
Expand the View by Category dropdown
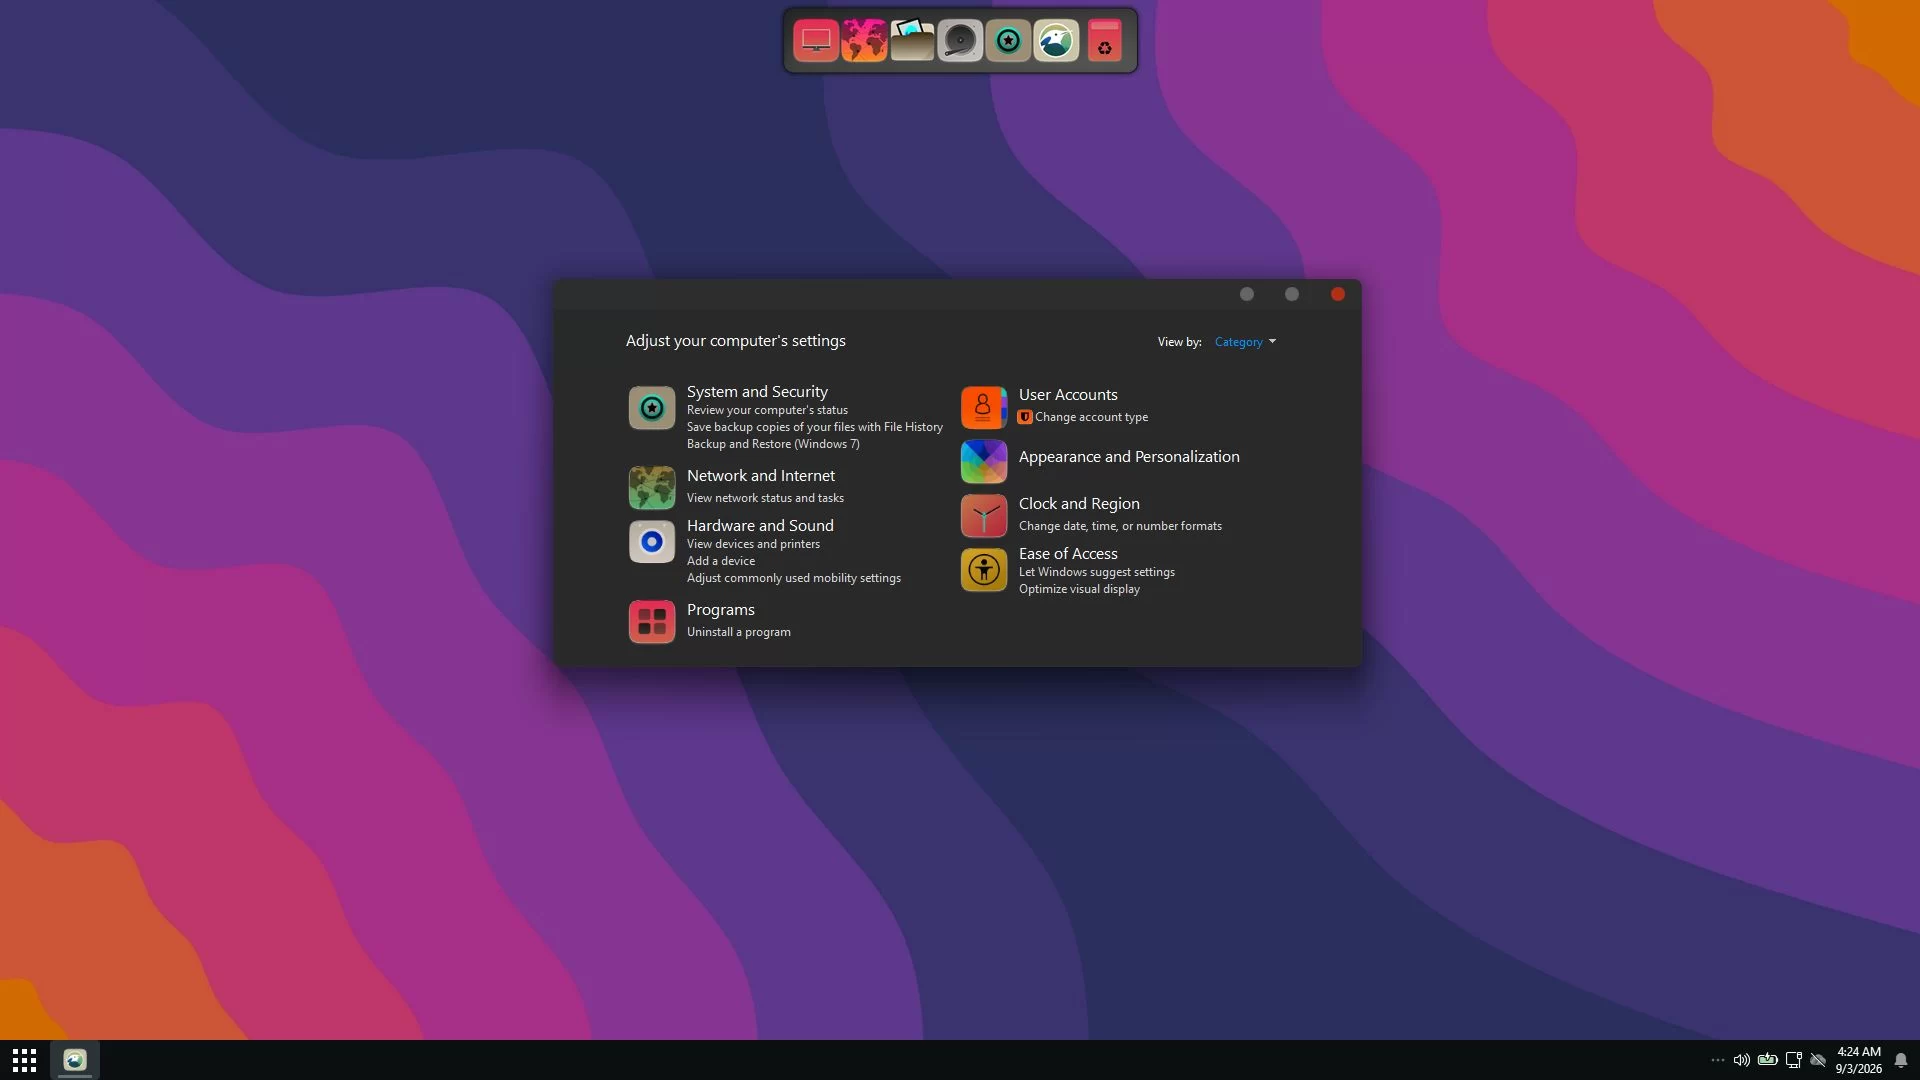[1245, 342]
